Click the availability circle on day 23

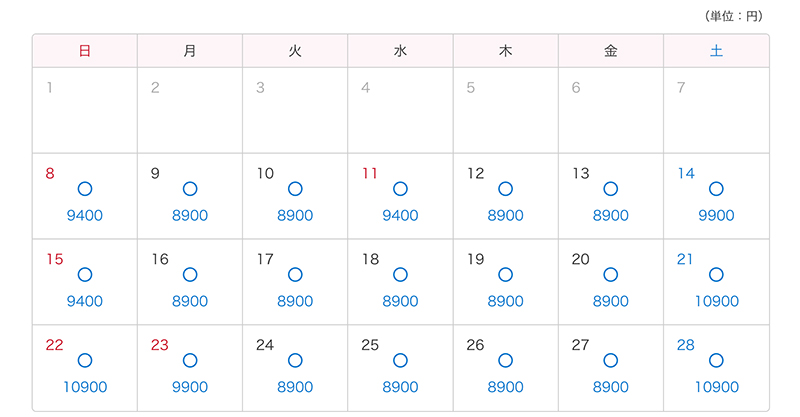coord(190,360)
